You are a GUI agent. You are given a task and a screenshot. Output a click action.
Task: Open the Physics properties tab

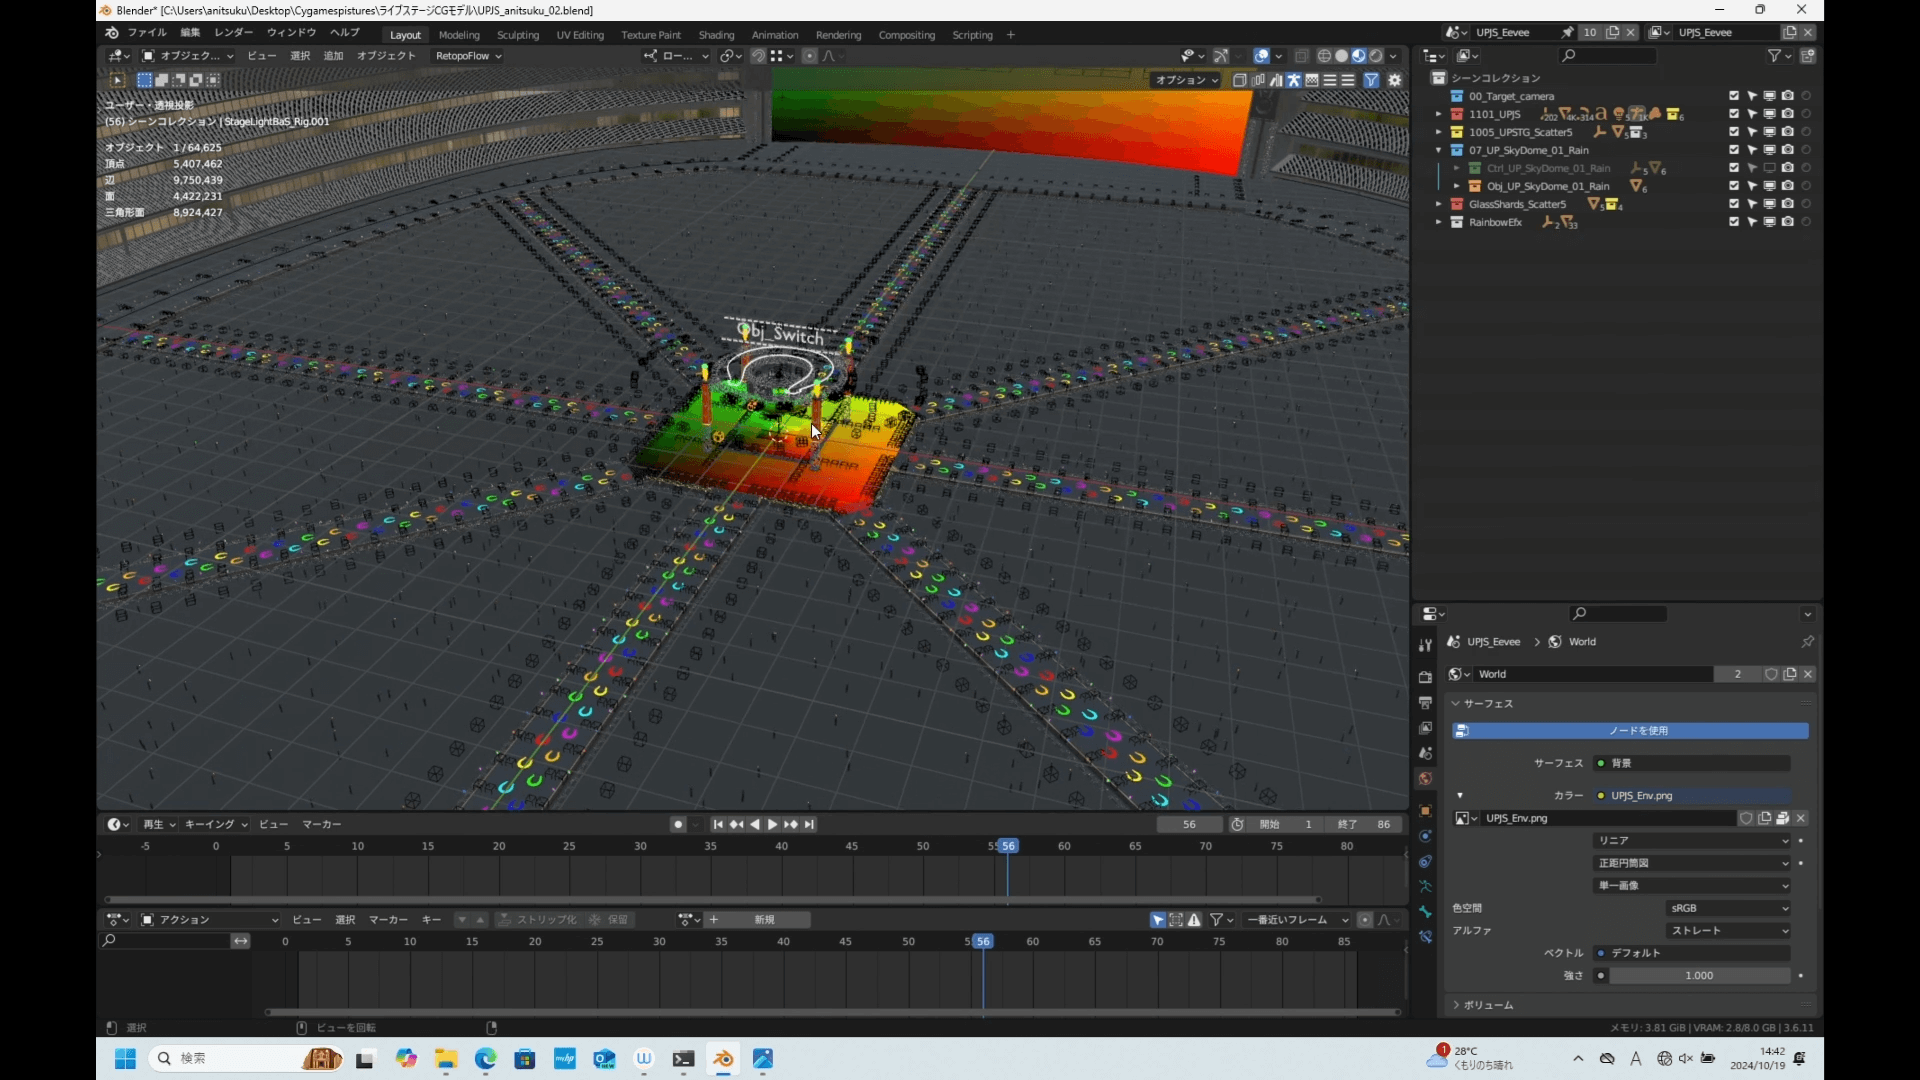pyautogui.click(x=1425, y=836)
